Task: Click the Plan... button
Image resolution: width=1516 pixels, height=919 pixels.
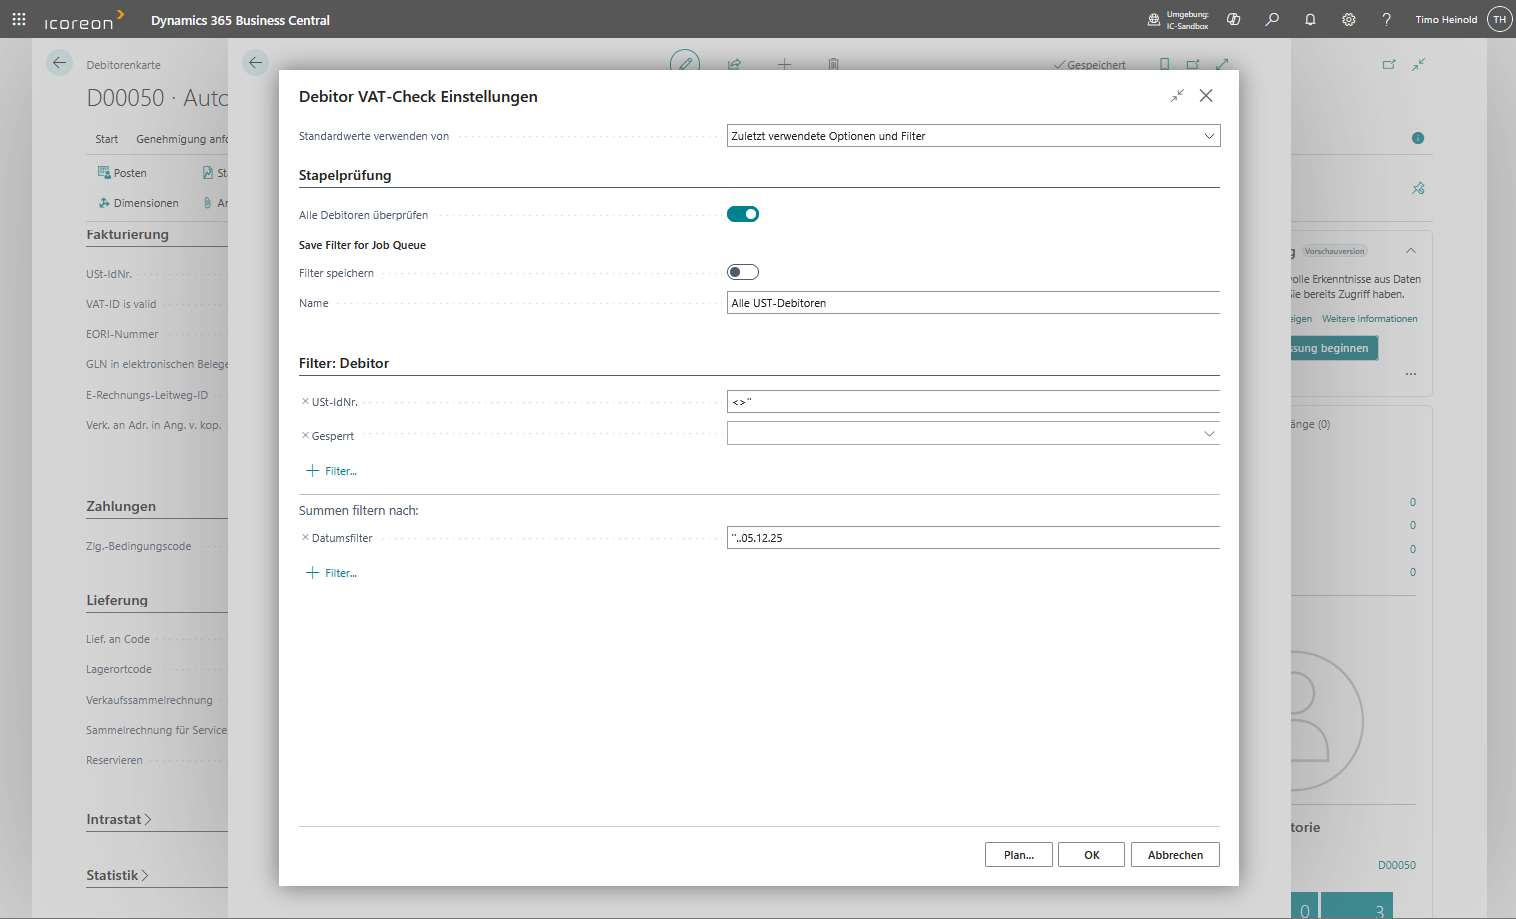Action: click(1018, 855)
